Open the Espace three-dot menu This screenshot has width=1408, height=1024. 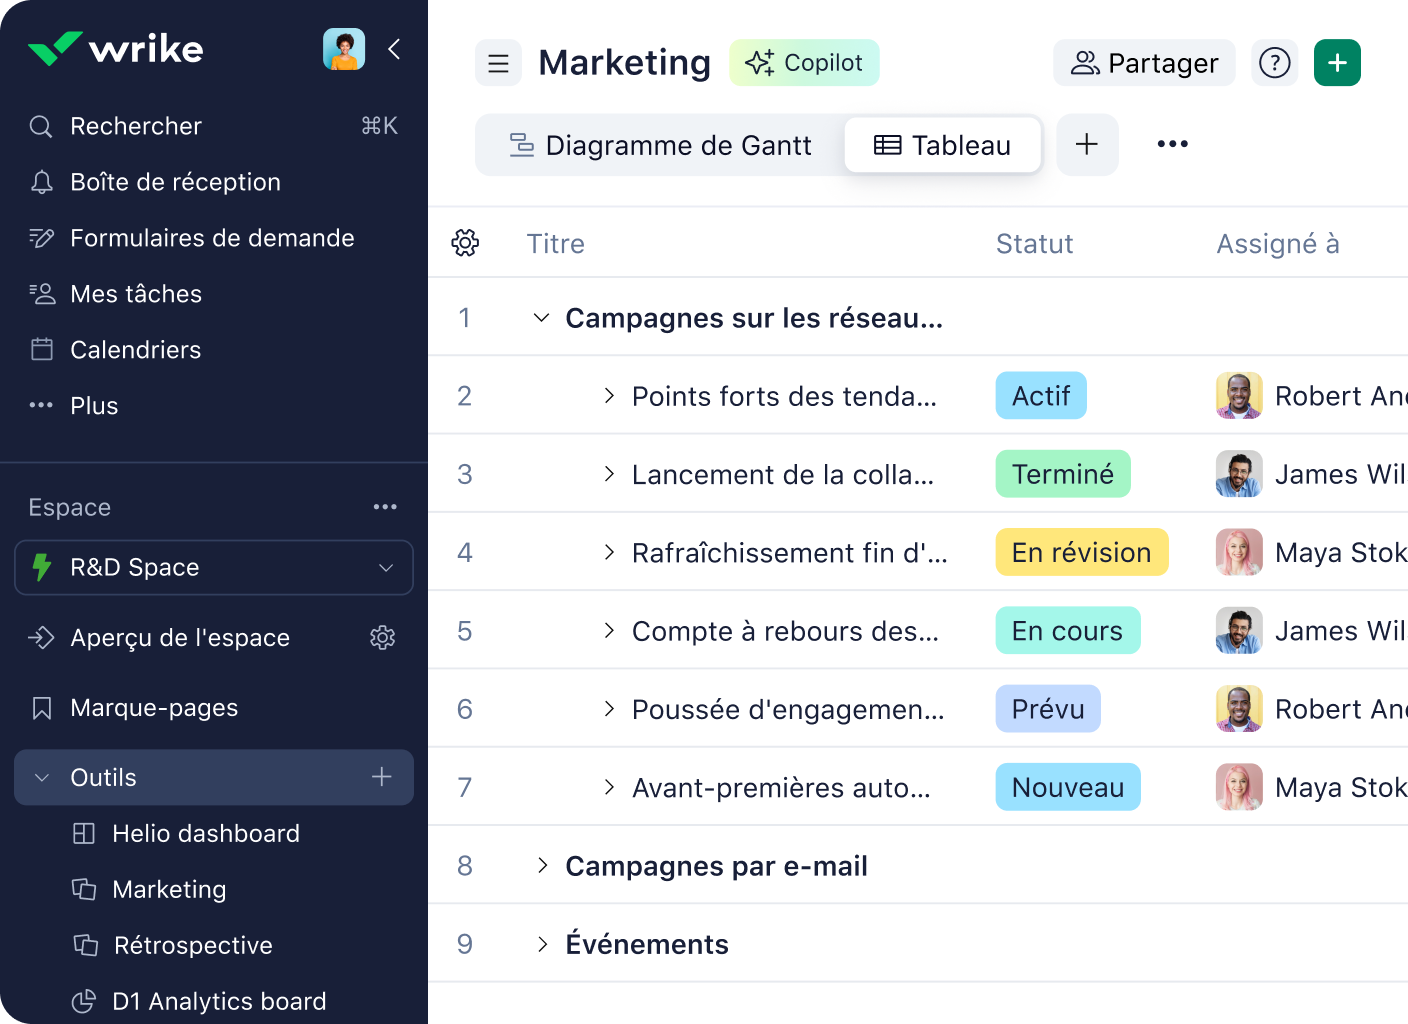point(385,507)
